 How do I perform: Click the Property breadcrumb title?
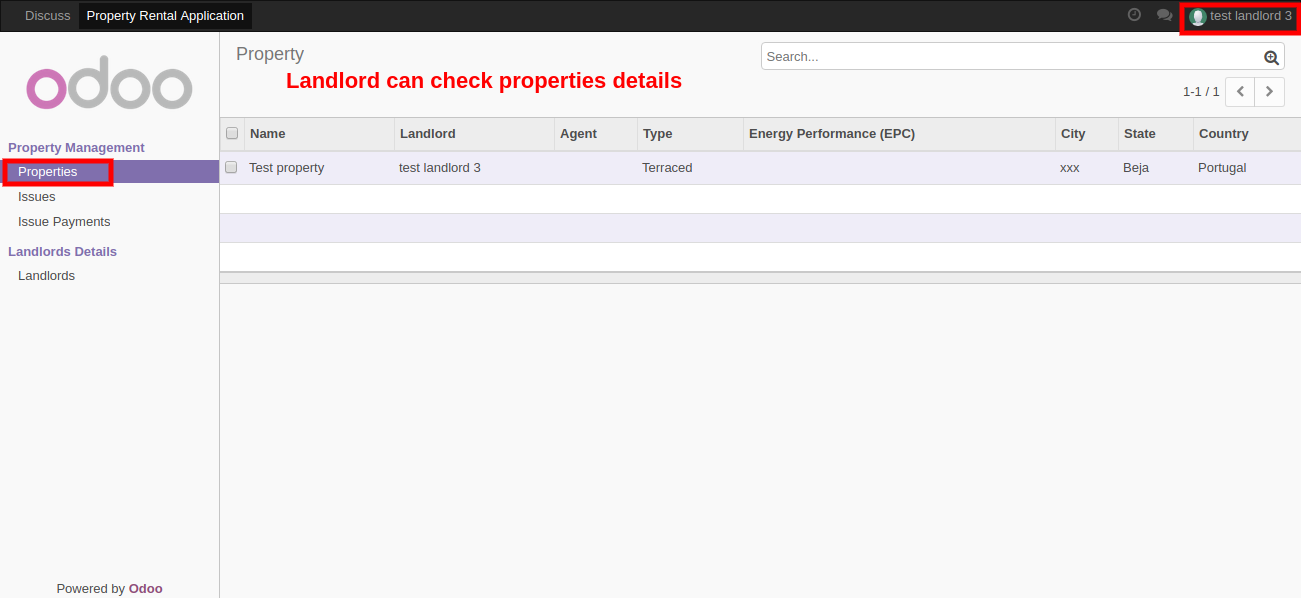(x=270, y=54)
